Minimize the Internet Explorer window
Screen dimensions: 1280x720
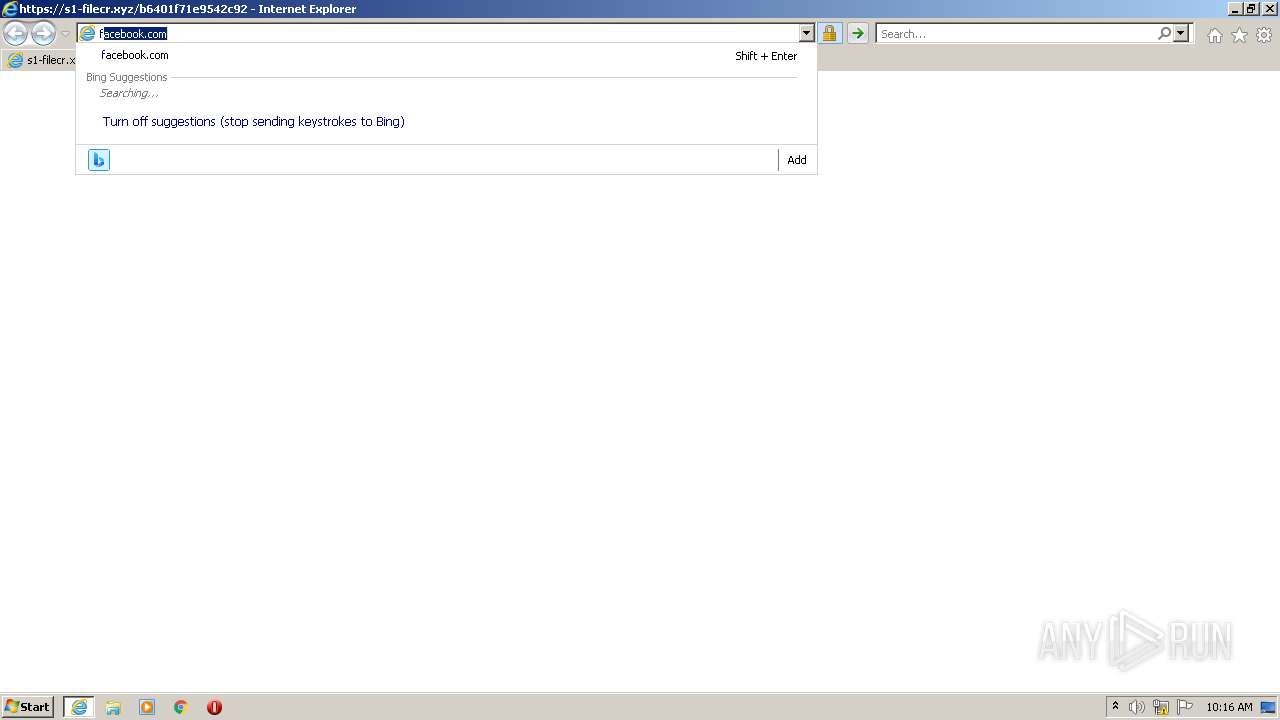[x=1235, y=9]
